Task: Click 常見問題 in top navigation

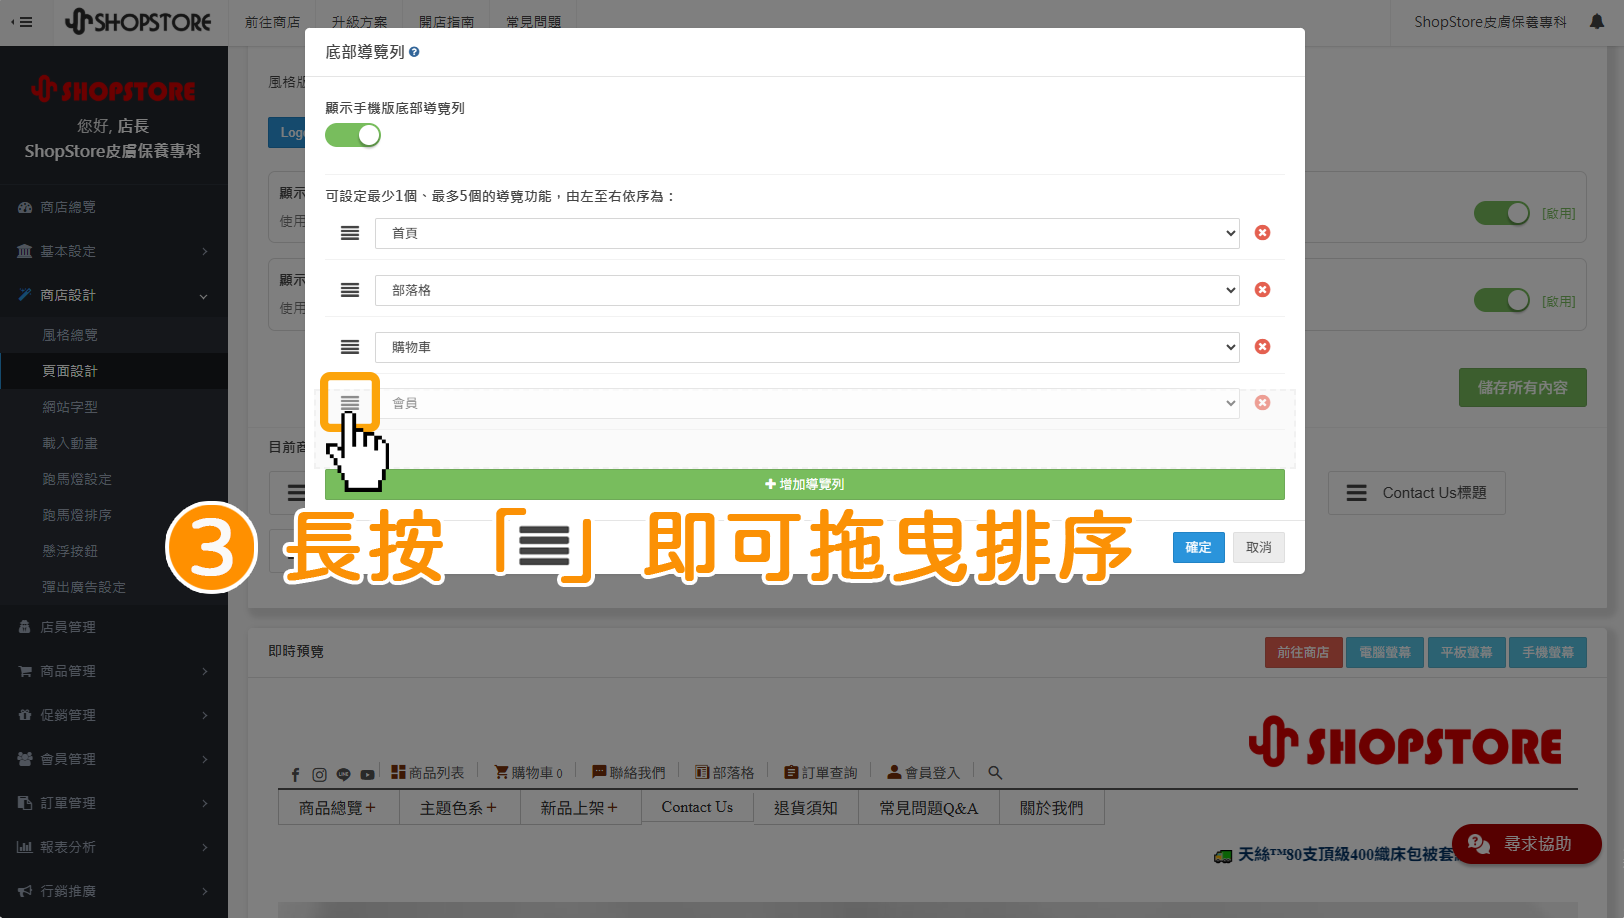Action: (x=534, y=22)
